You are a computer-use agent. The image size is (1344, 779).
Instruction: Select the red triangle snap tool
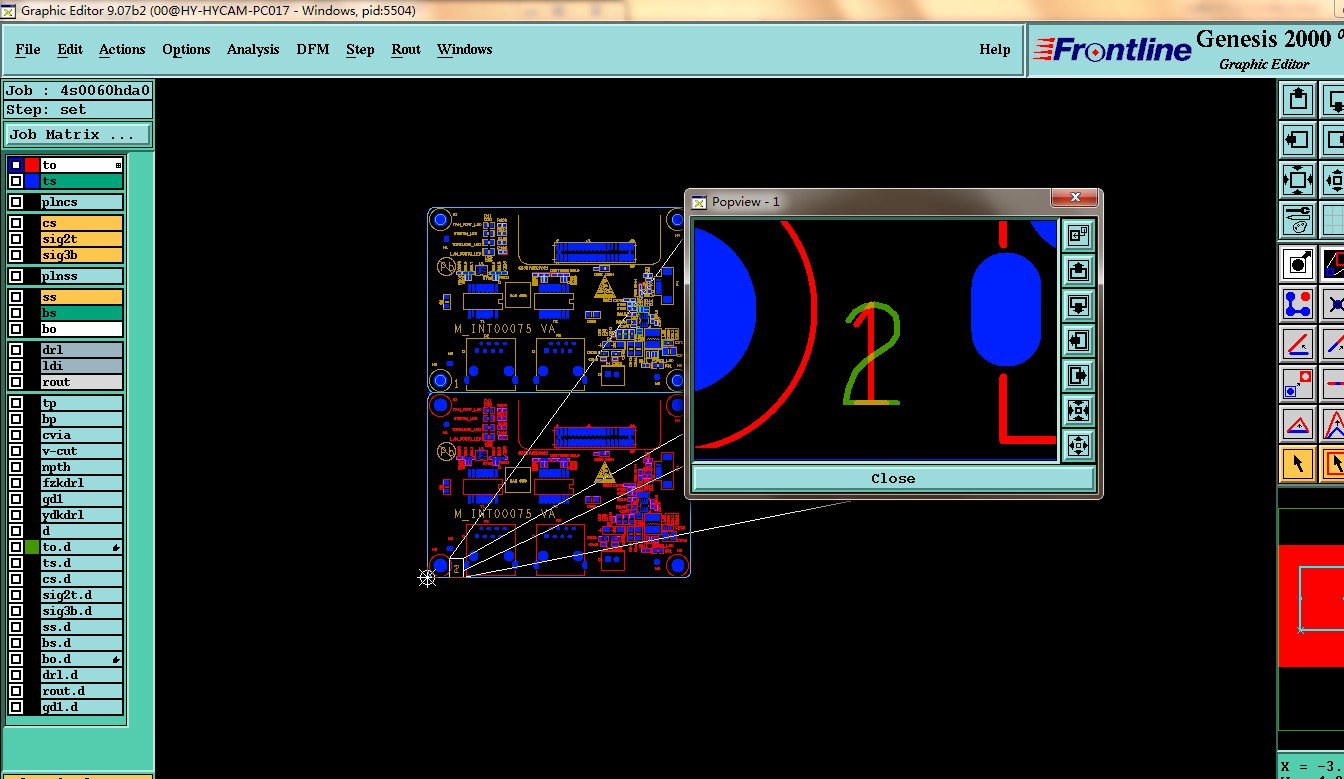(1298, 424)
